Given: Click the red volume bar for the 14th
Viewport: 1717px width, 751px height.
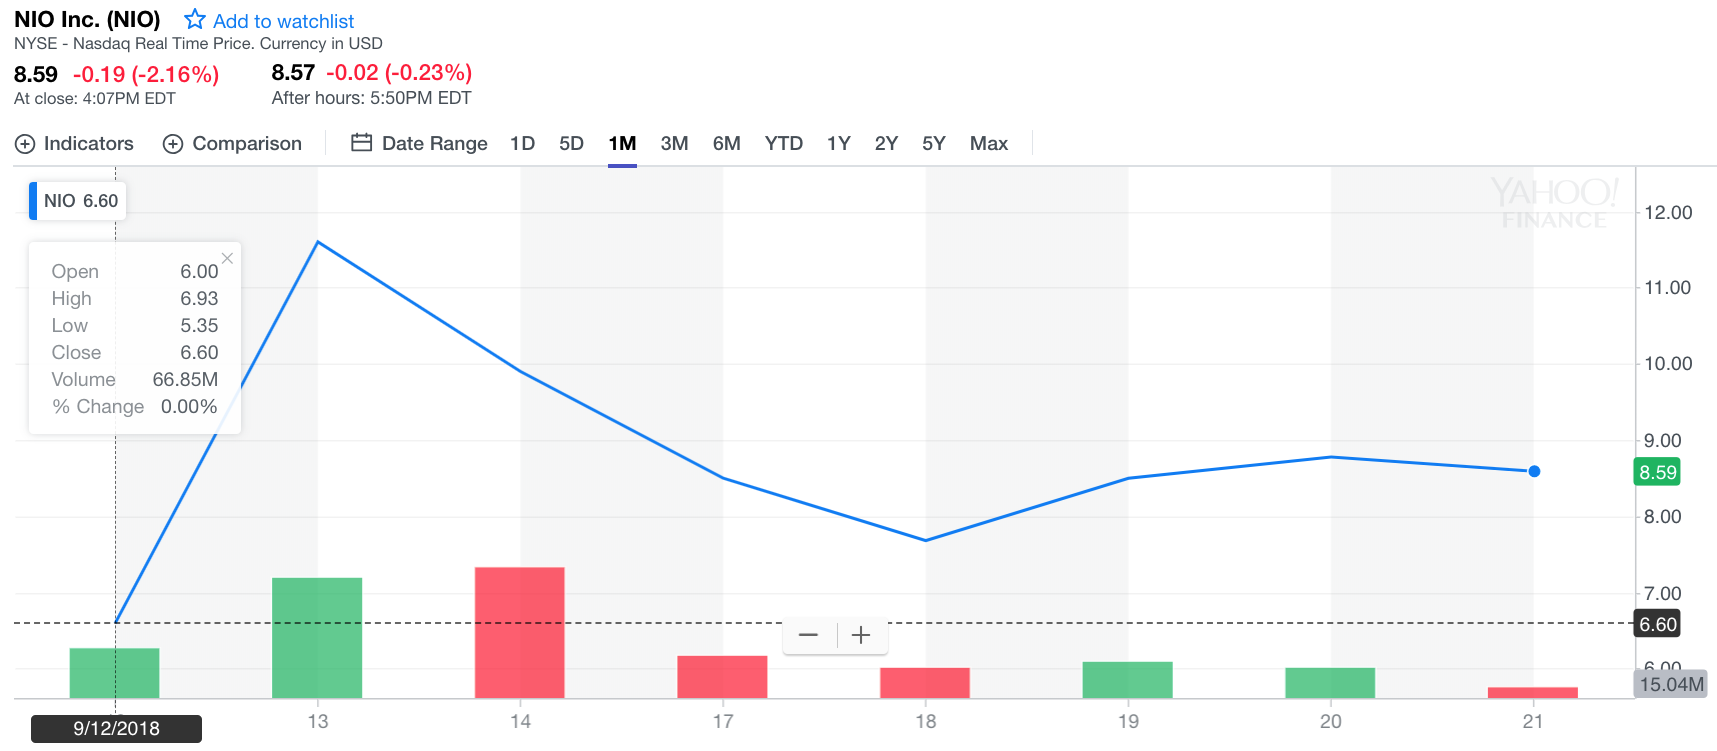Looking at the screenshot, I should point(519,632).
